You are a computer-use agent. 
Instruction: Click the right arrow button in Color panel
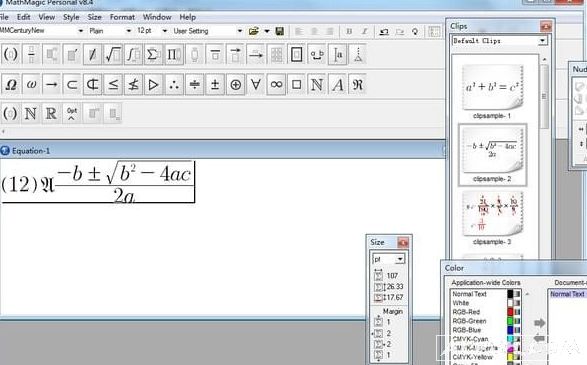tap(539, 323)
